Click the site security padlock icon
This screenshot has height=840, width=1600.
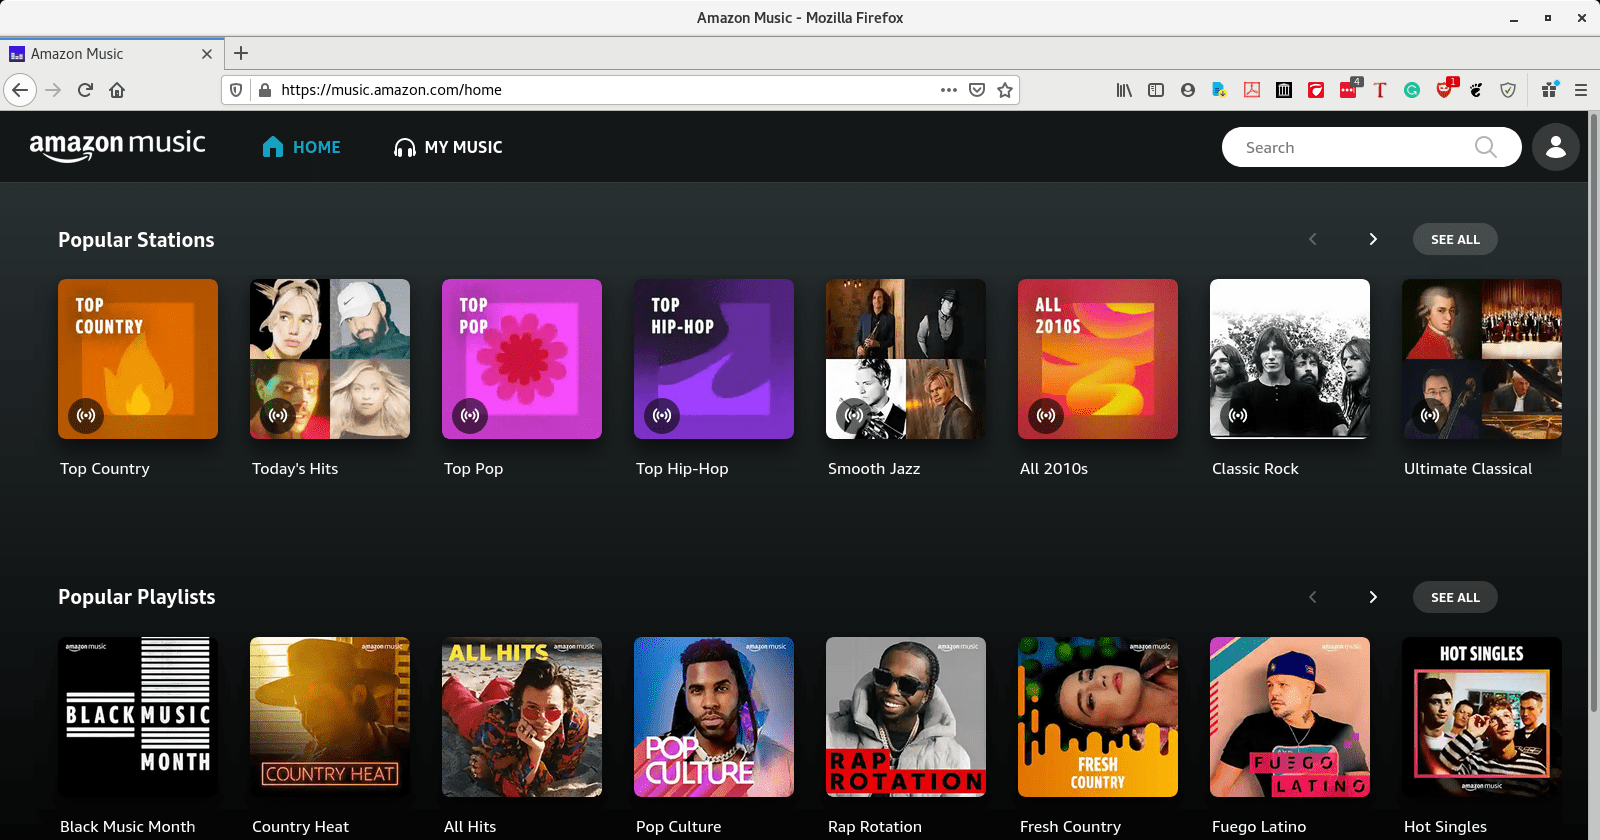tap(265, 90)
